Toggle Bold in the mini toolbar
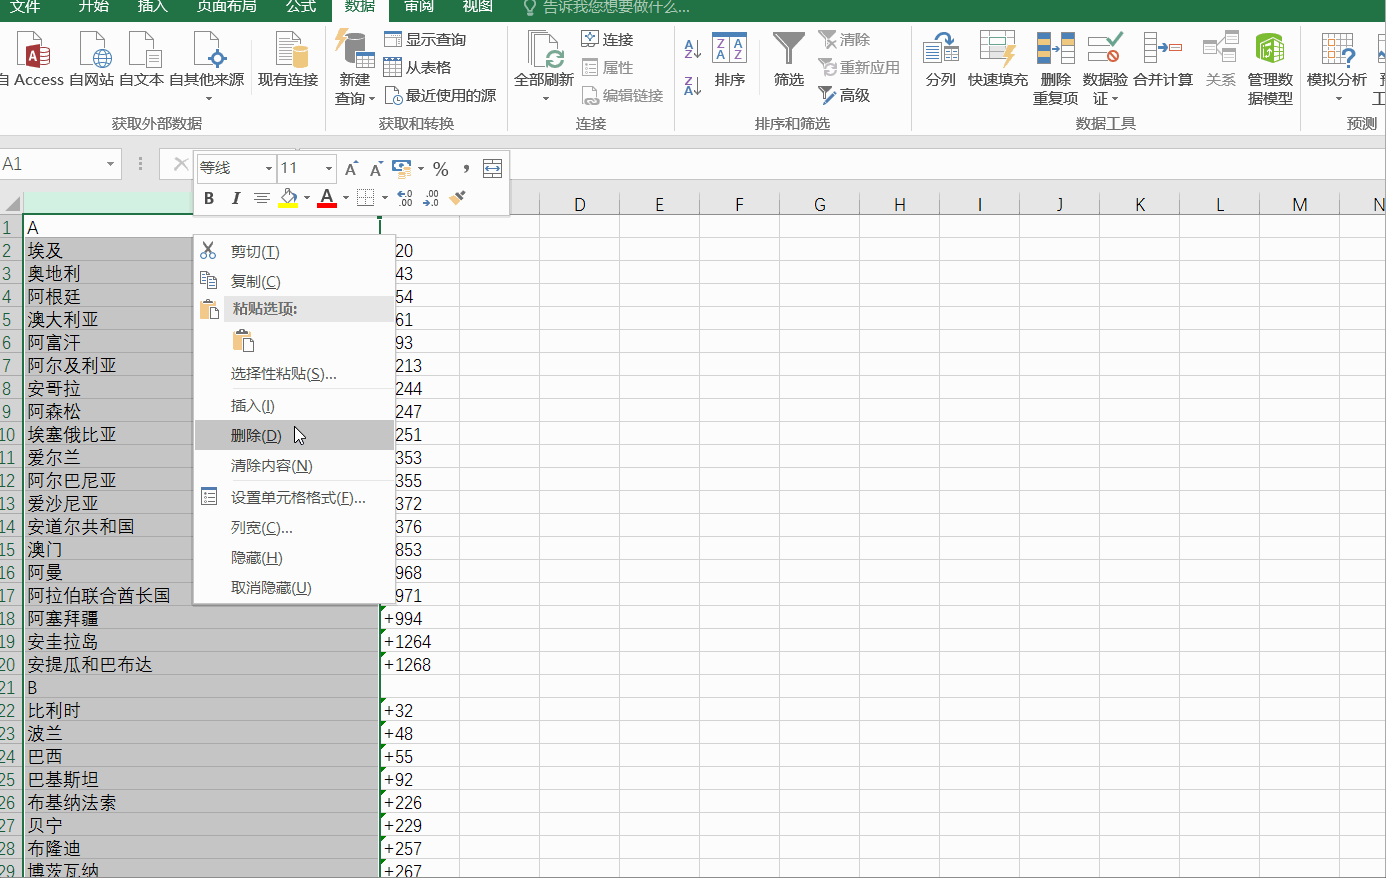 click(x=209, y=198)
